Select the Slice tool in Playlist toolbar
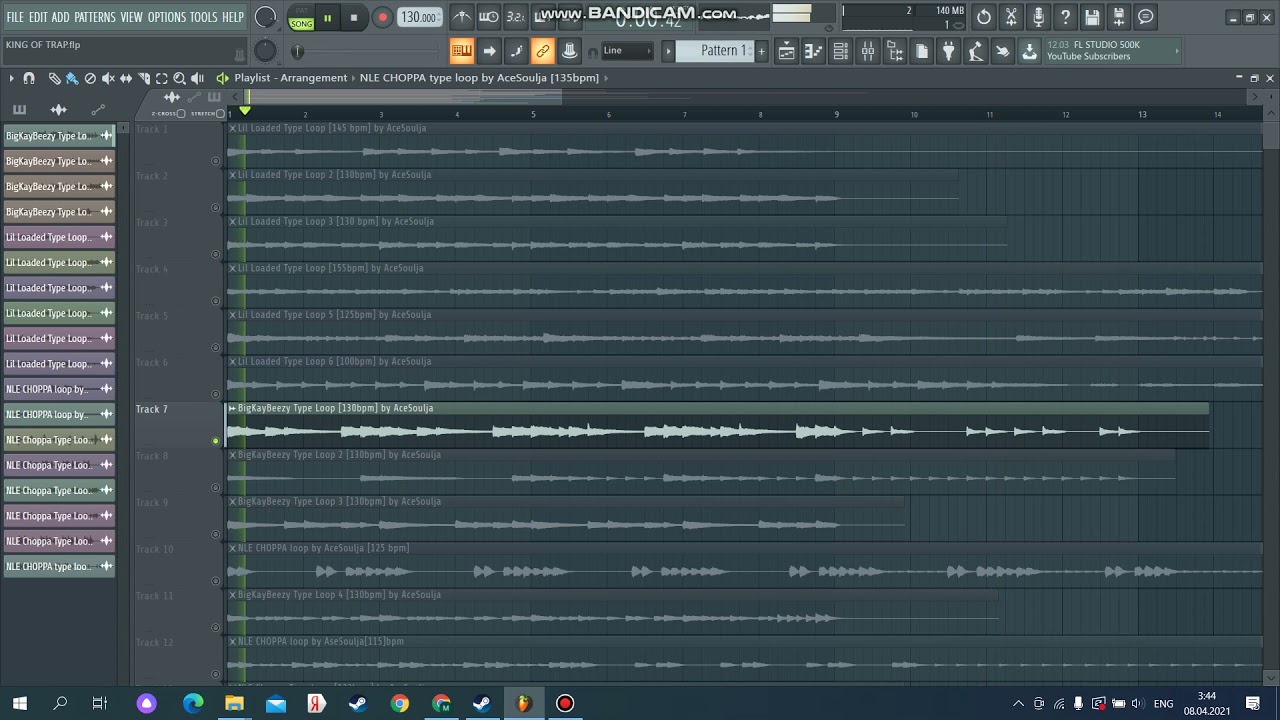The width and height of the screenshot is (1280, 720). (144, 78)
